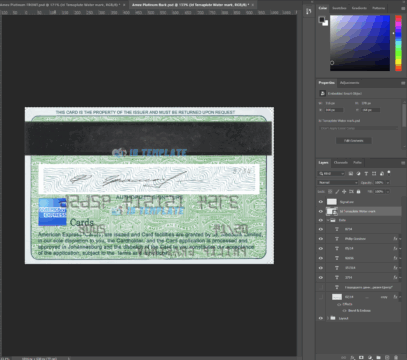Expand the Layout group
The image size is (407, 360).
(x=328, y=318)
